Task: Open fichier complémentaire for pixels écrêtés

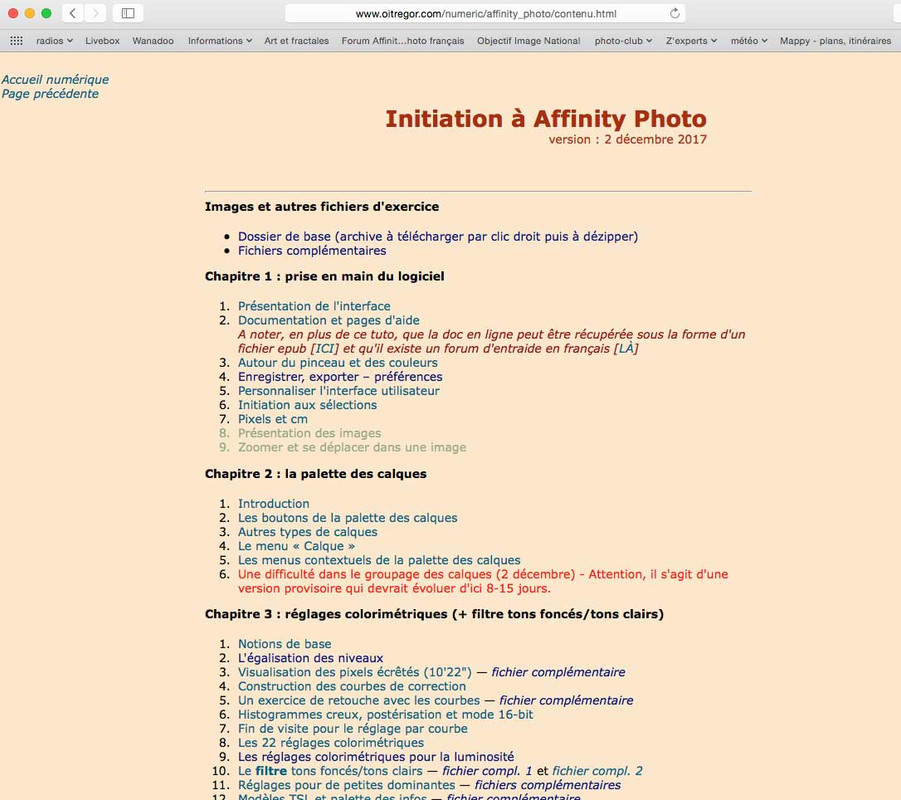Action: pyautogui.click(x=558, y=672)
